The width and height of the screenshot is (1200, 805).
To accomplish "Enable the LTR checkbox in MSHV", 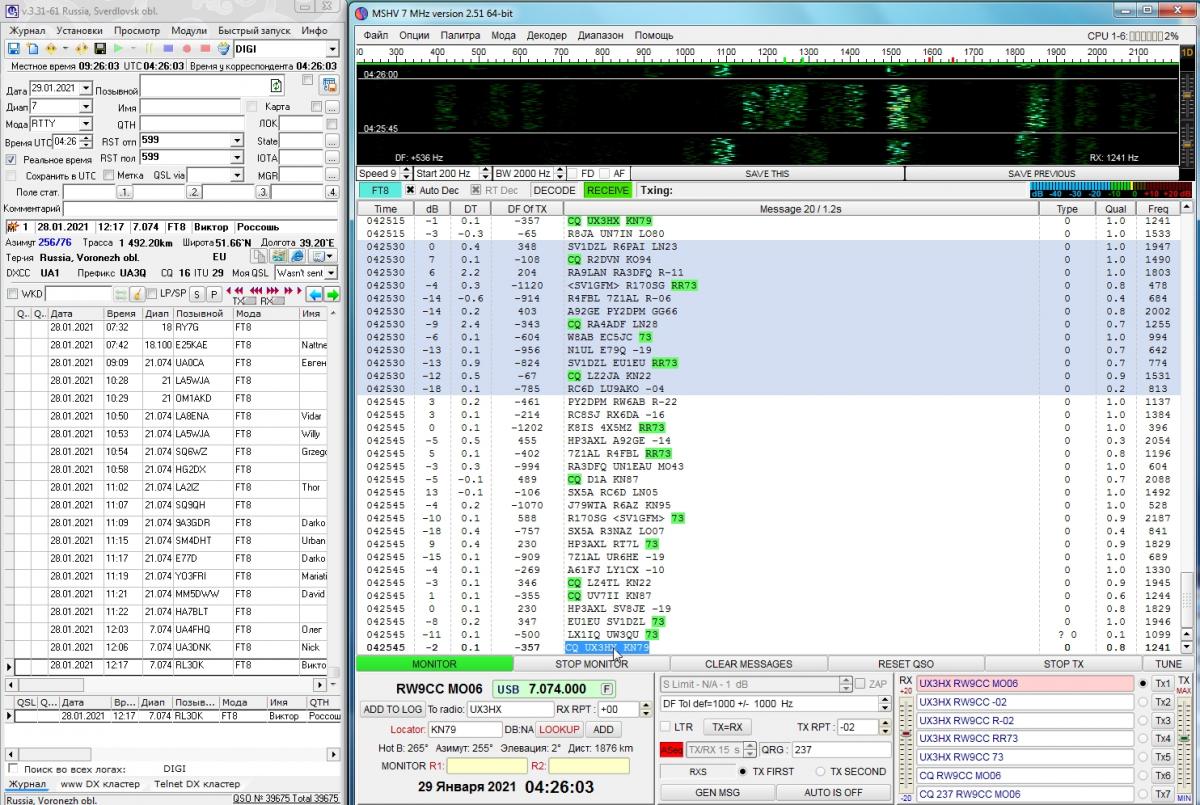I will coord(666,727).
